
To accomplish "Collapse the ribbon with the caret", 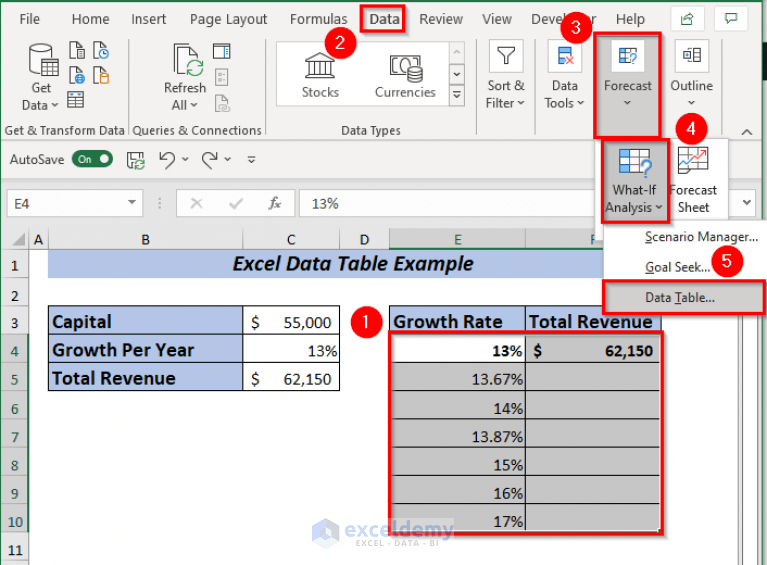I will [x=746, y=132].
